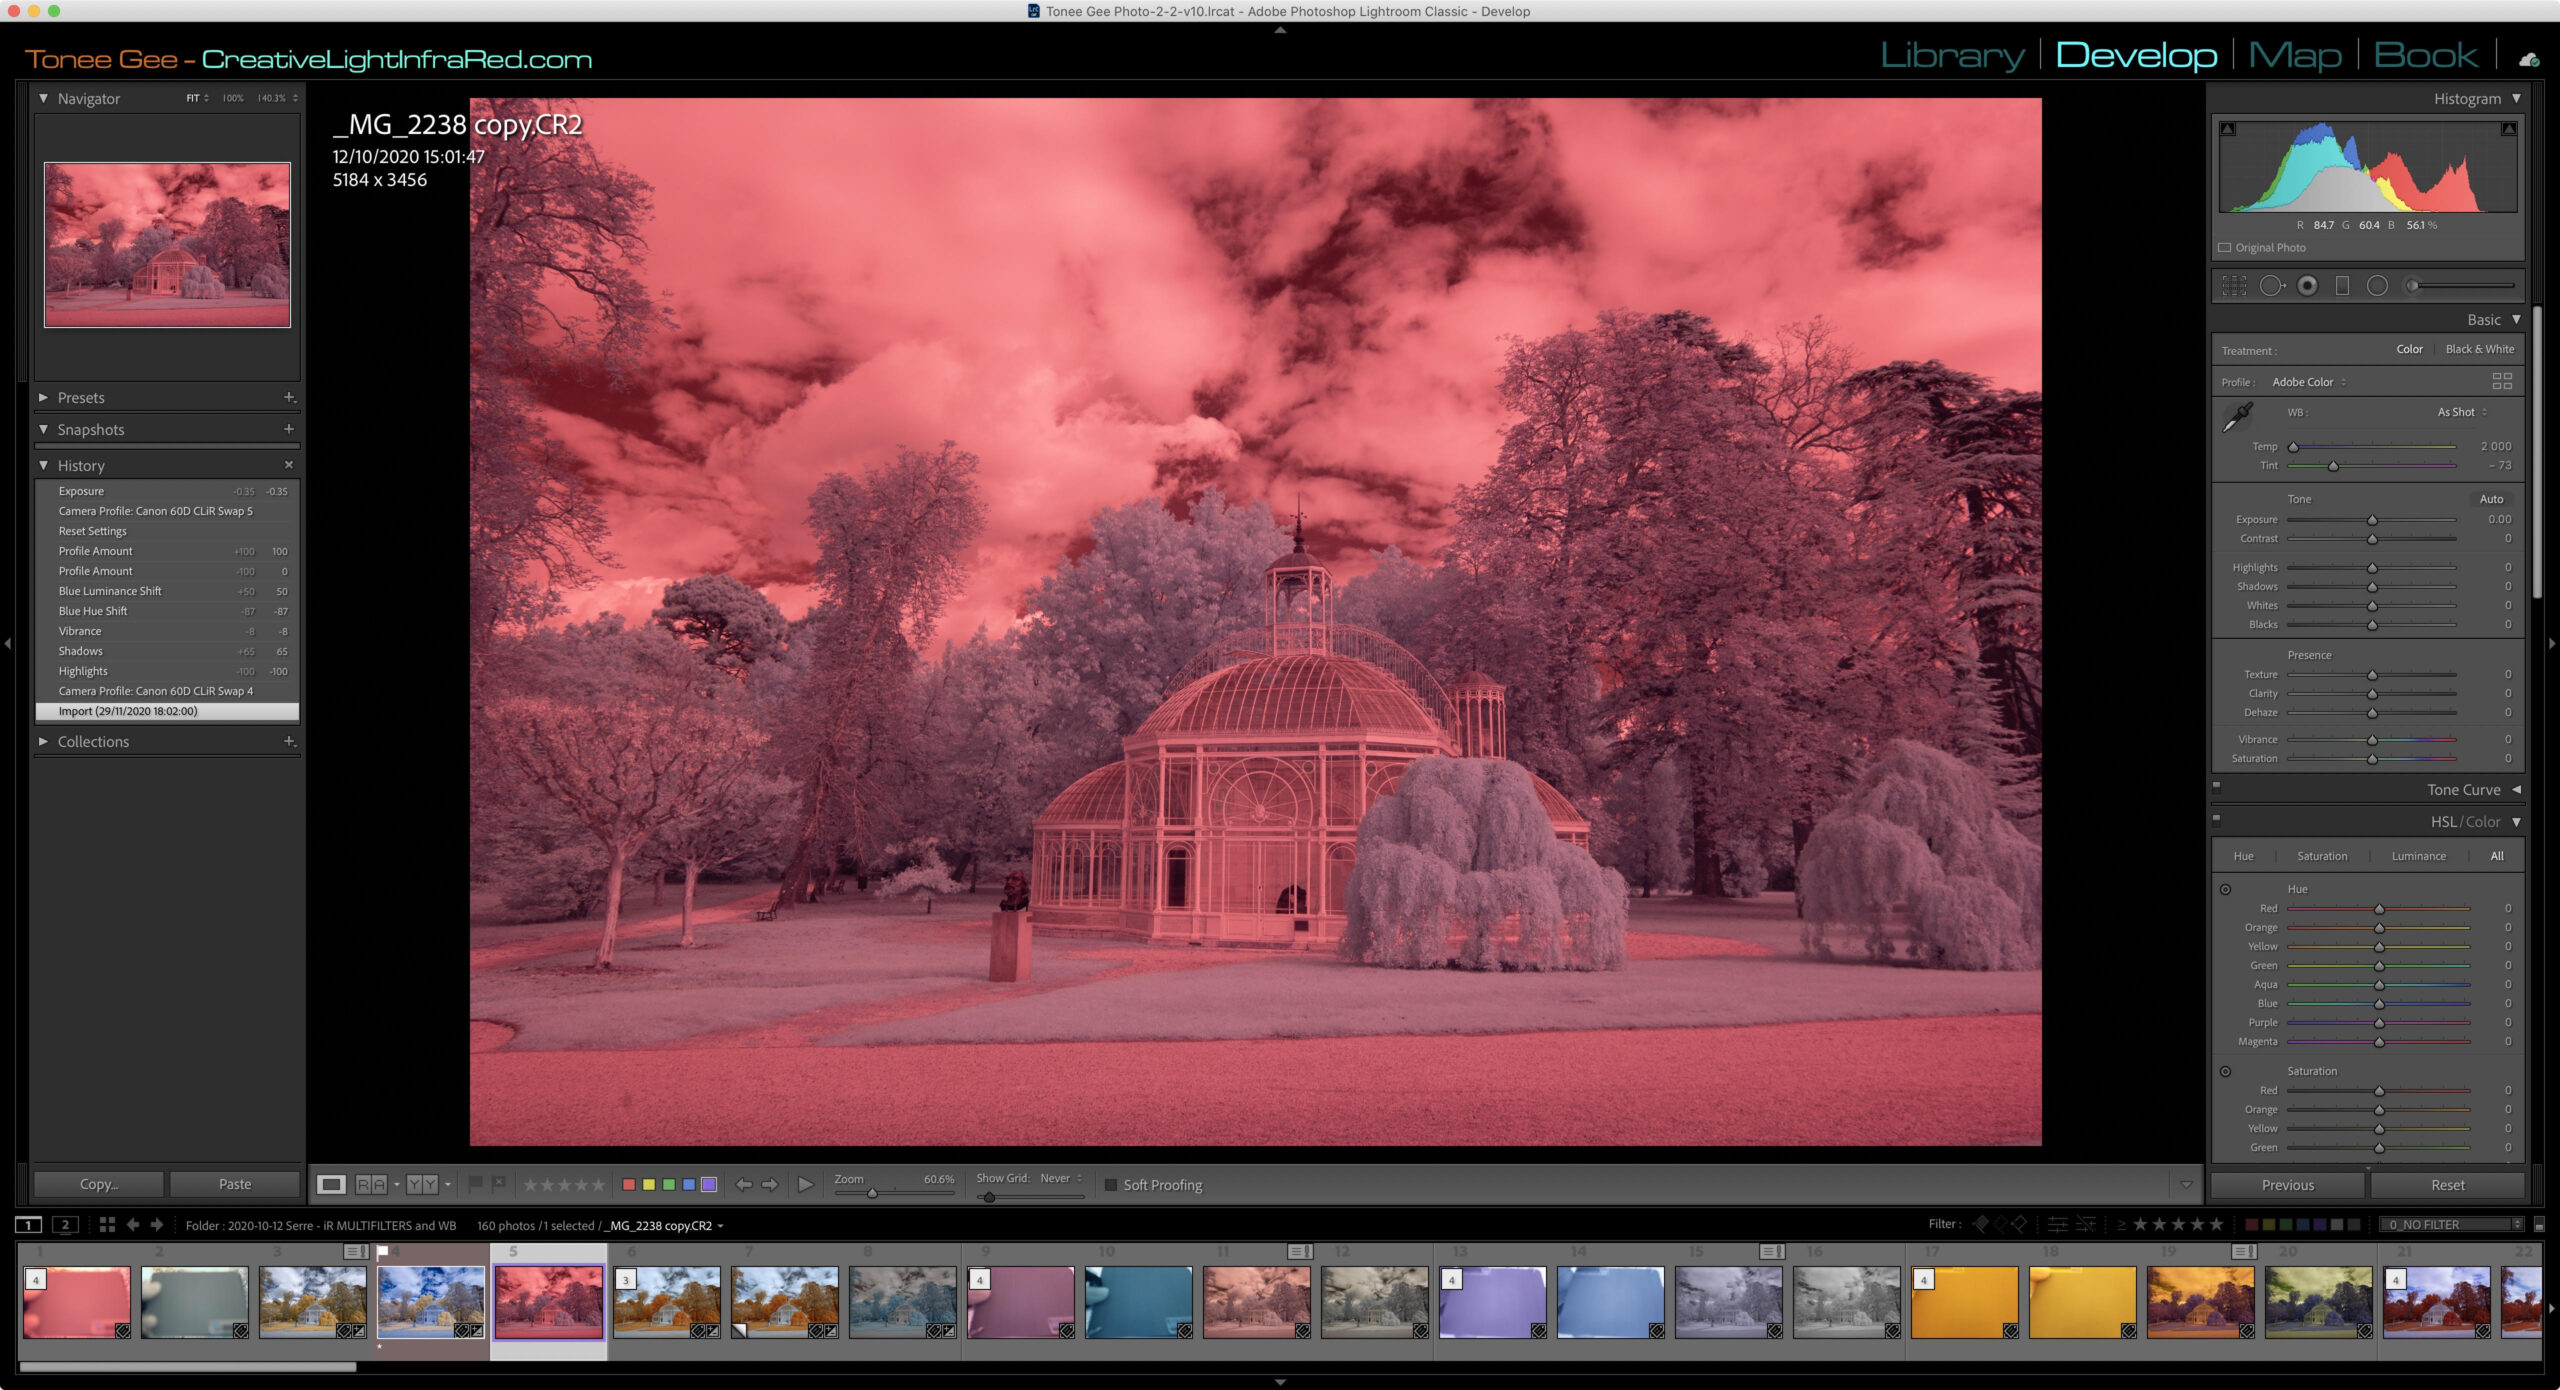Open the Adobe Color profile dropdown

[x=2309, y=382]
